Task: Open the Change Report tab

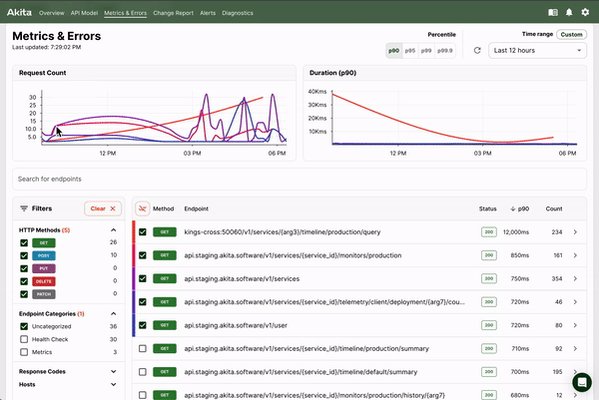Action: [173, 13]
